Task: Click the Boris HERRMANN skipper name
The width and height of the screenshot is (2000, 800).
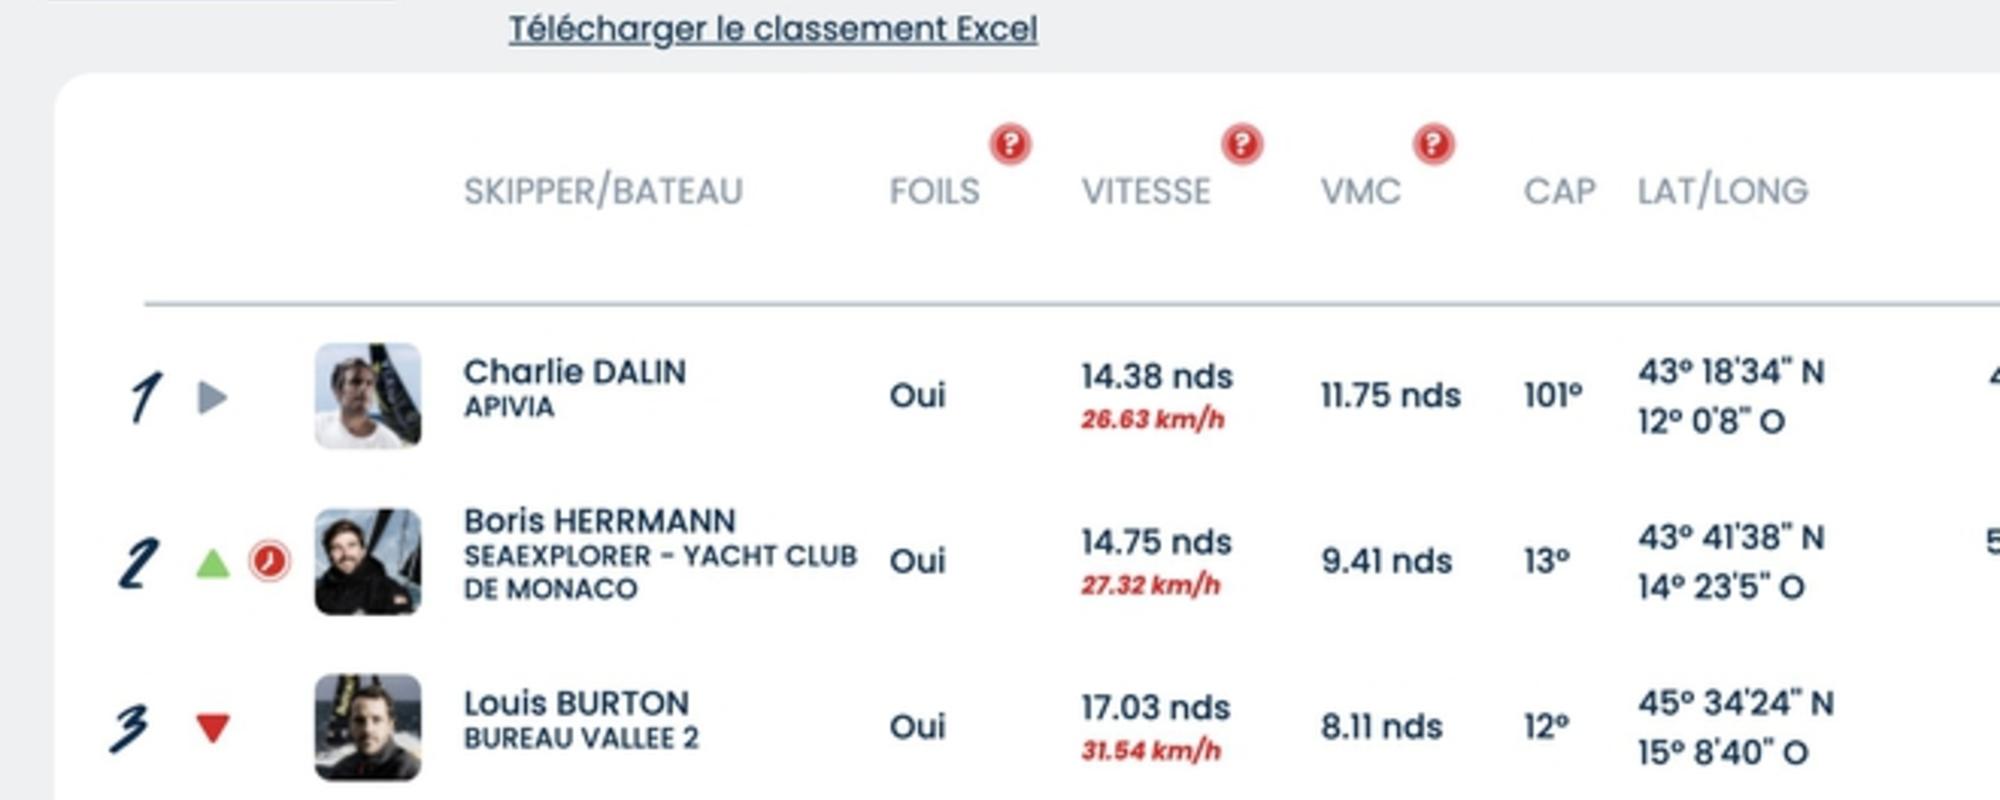Action: pos(599,521)
